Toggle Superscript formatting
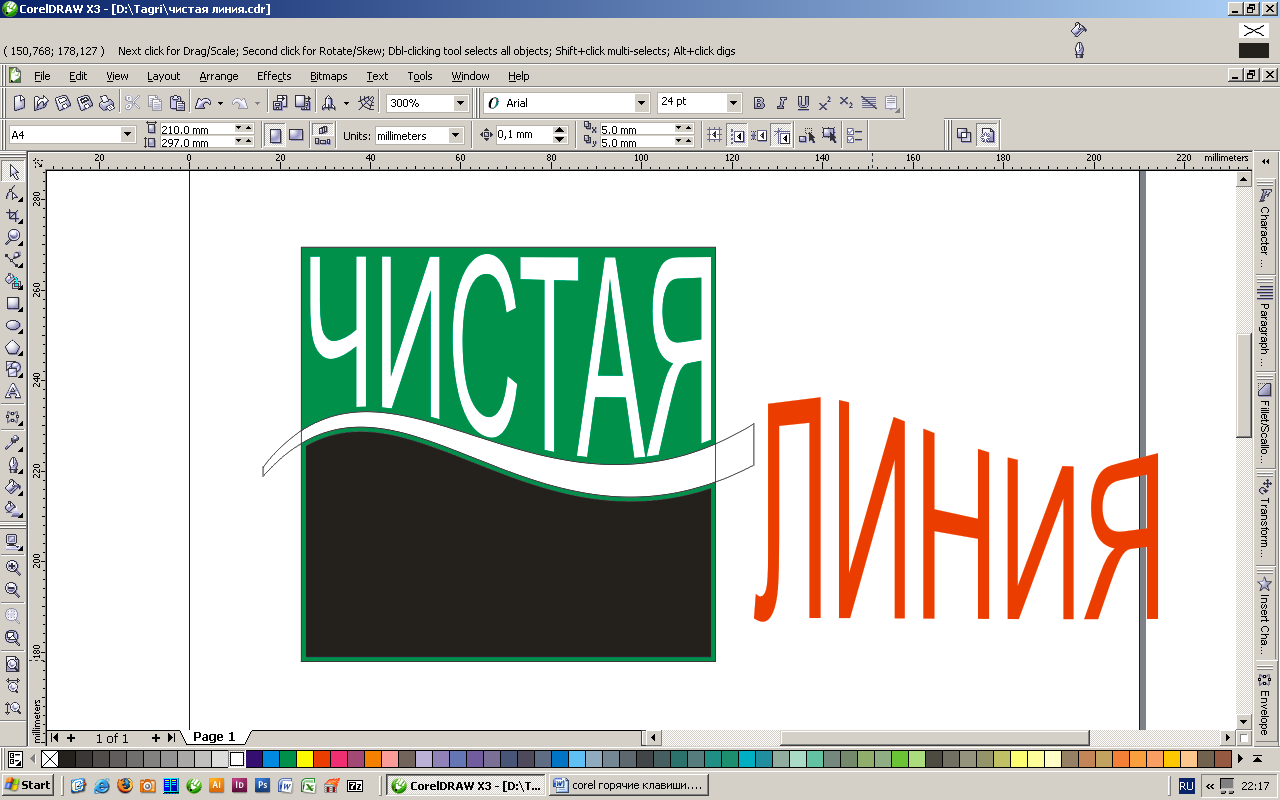1280x800 pixels. tap(825, 103)
